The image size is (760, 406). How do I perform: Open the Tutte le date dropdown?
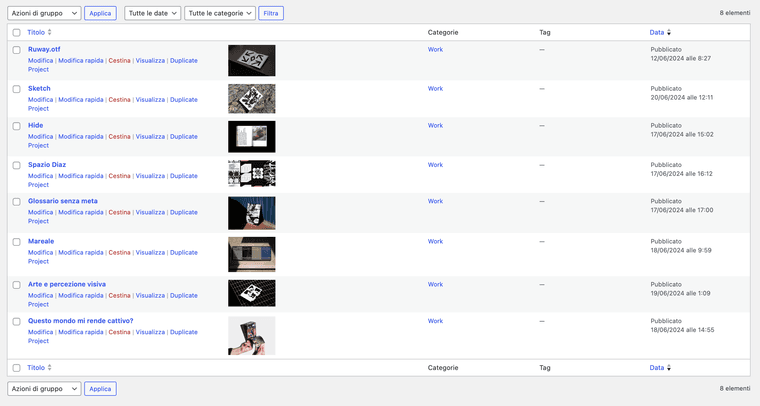[153, 13]
